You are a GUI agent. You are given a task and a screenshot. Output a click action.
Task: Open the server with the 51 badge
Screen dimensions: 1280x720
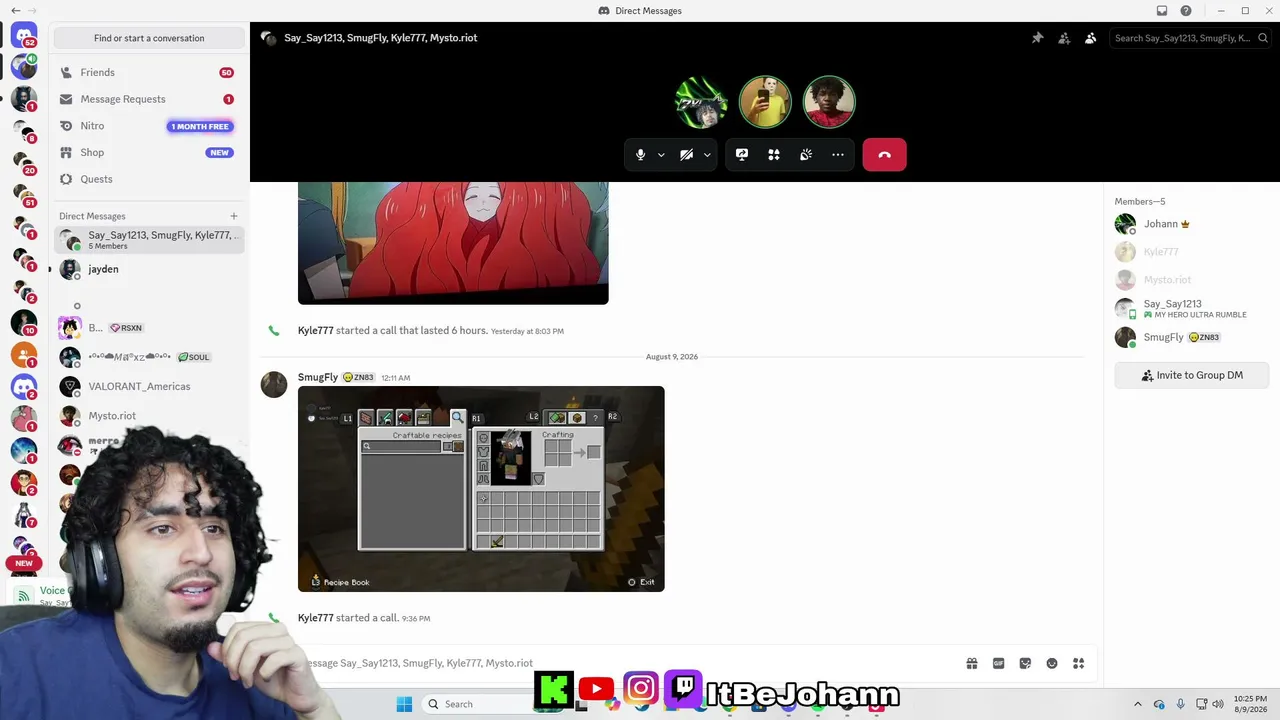pos(24,194)
